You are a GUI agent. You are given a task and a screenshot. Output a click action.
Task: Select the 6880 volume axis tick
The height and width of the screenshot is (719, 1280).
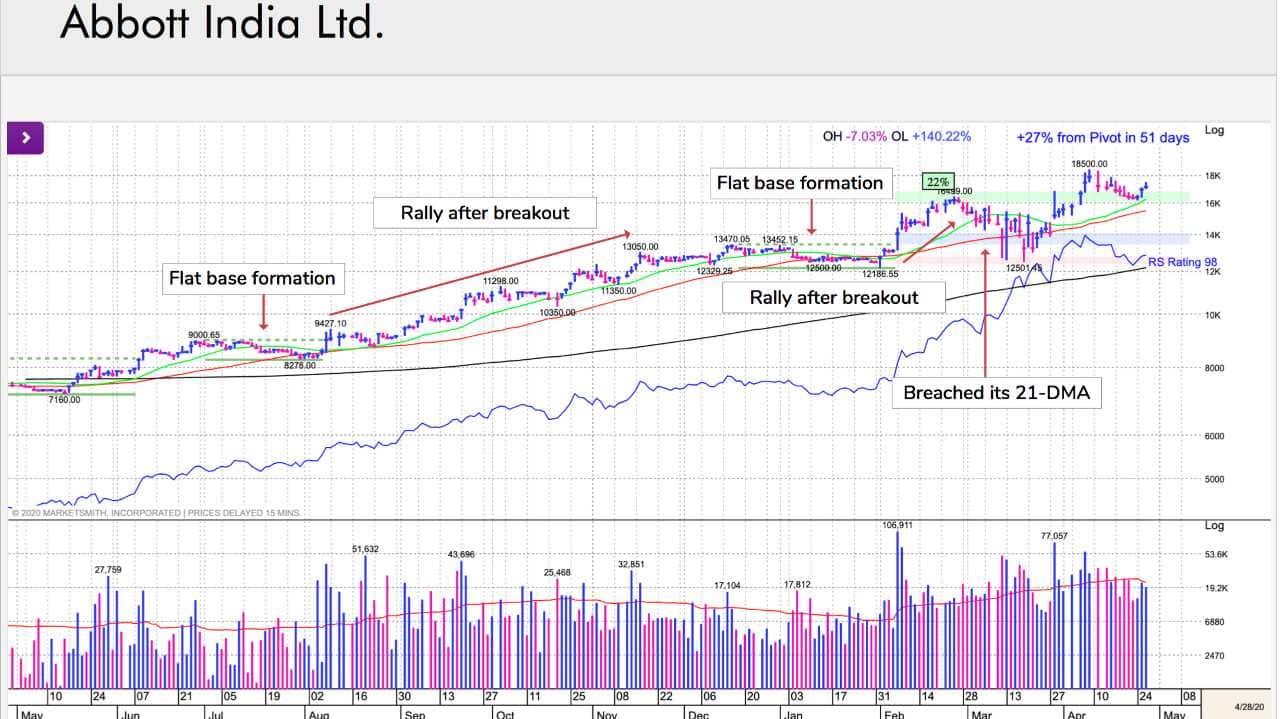point(1215,622)
